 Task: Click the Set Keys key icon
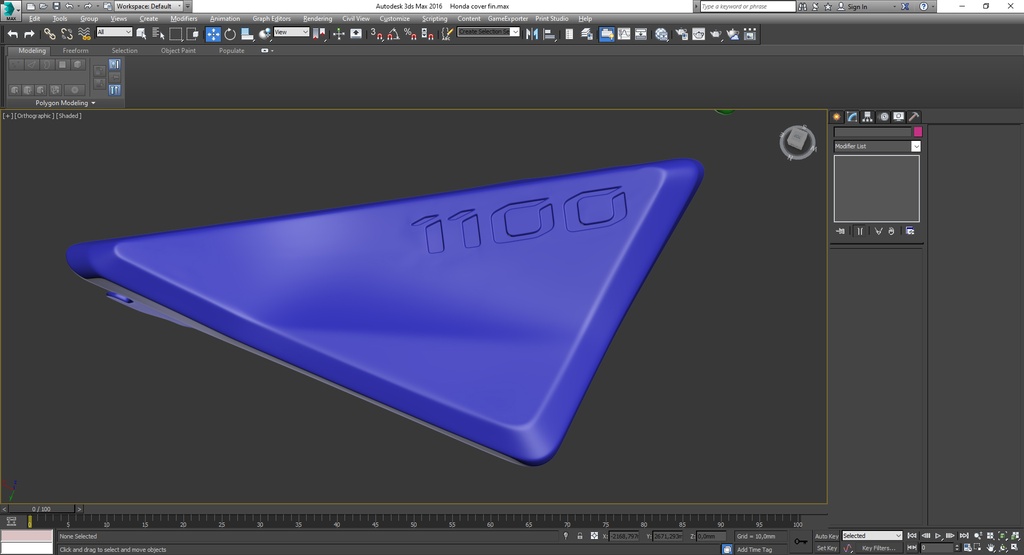click(x=800, y=541)
